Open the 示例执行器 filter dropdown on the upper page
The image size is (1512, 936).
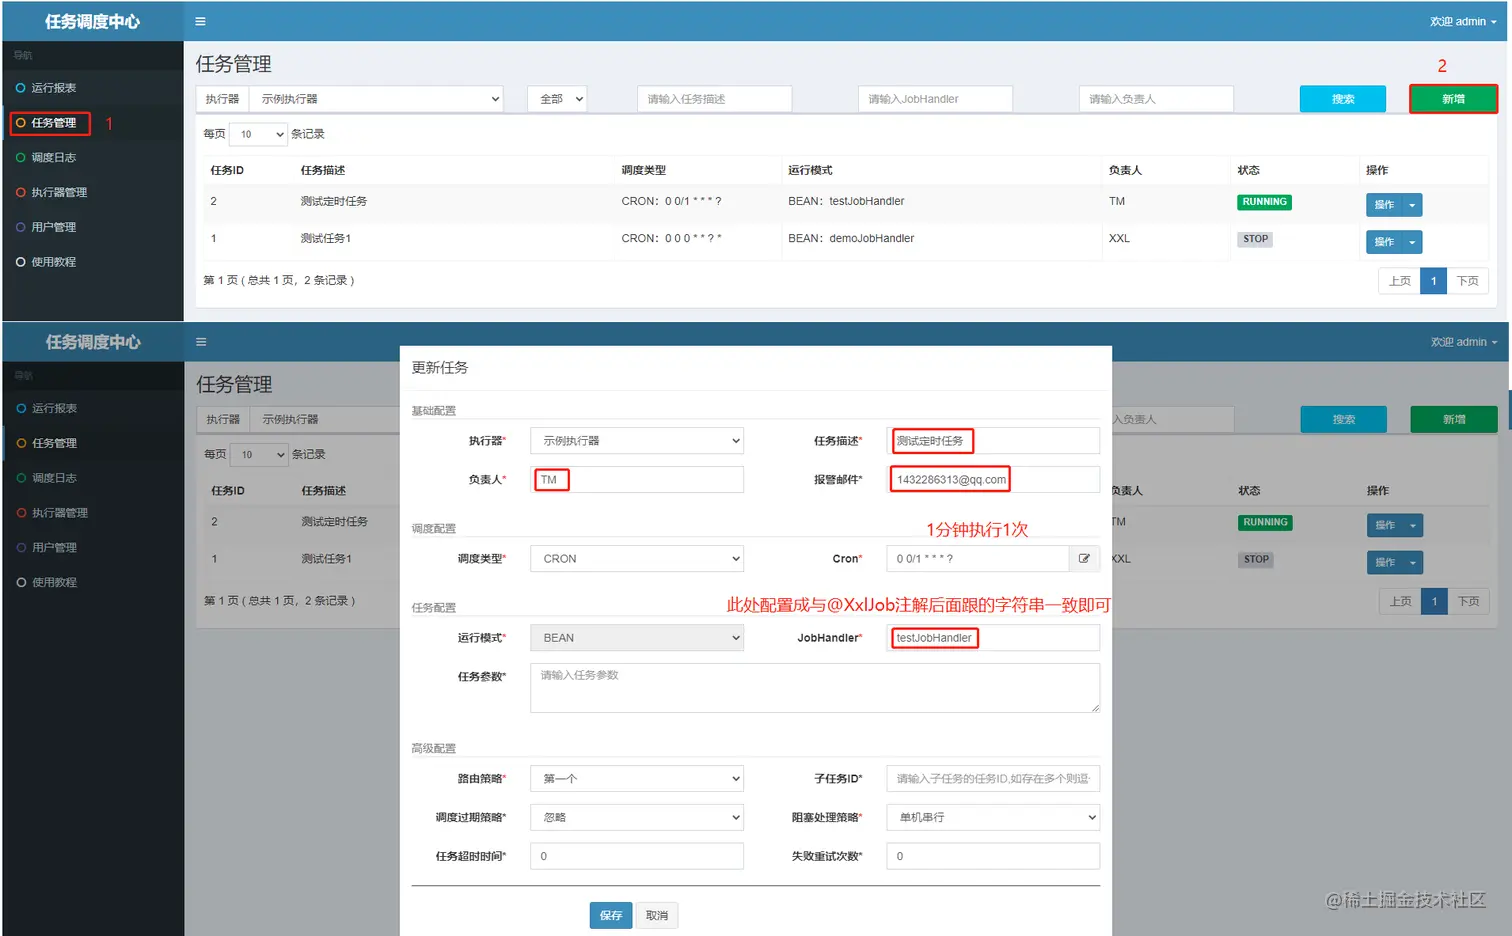[376, 99]
